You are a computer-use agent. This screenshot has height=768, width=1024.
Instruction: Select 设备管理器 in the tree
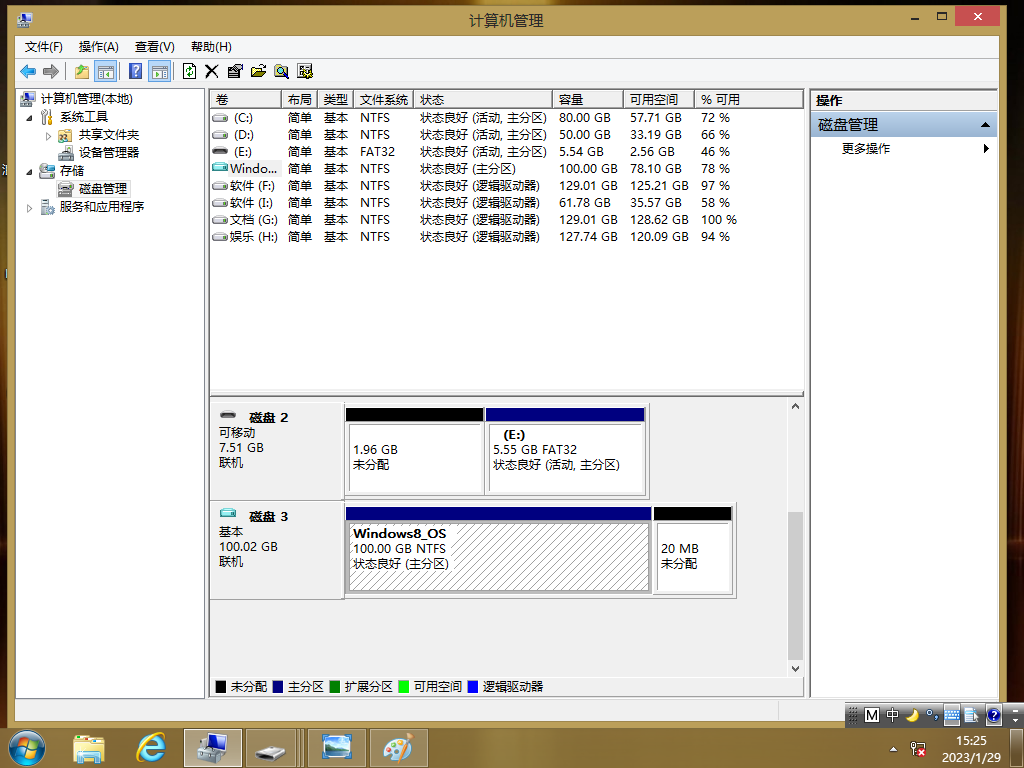108,152
